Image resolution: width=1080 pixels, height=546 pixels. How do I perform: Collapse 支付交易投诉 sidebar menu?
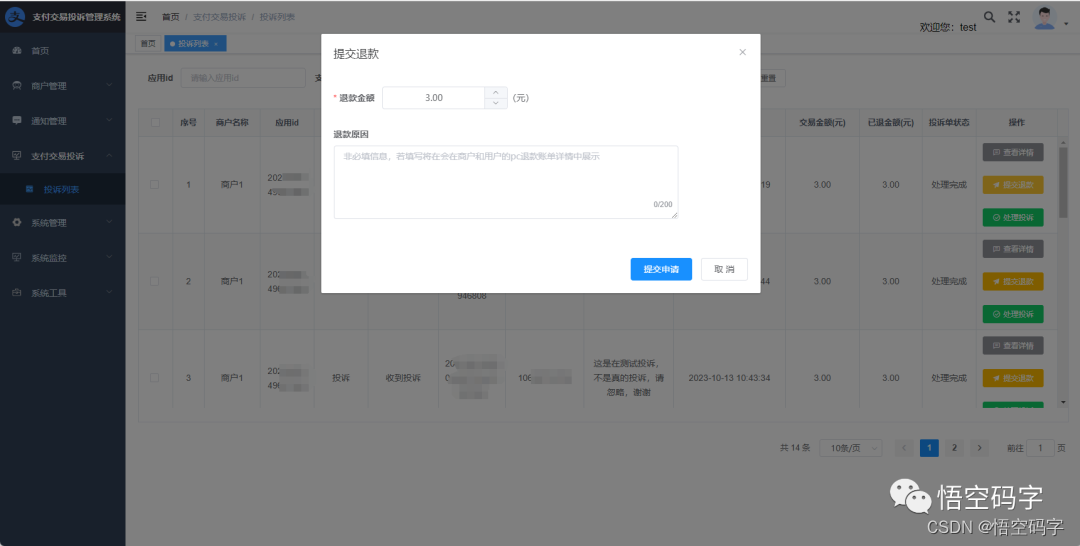tap(63, 156)
